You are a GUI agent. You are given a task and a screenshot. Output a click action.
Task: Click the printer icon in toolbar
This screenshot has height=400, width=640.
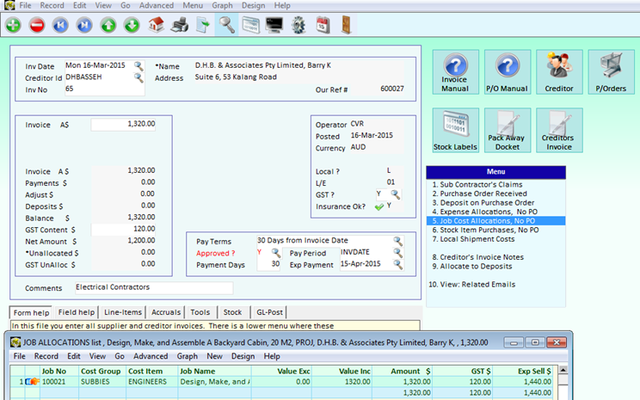click(180, 25)
